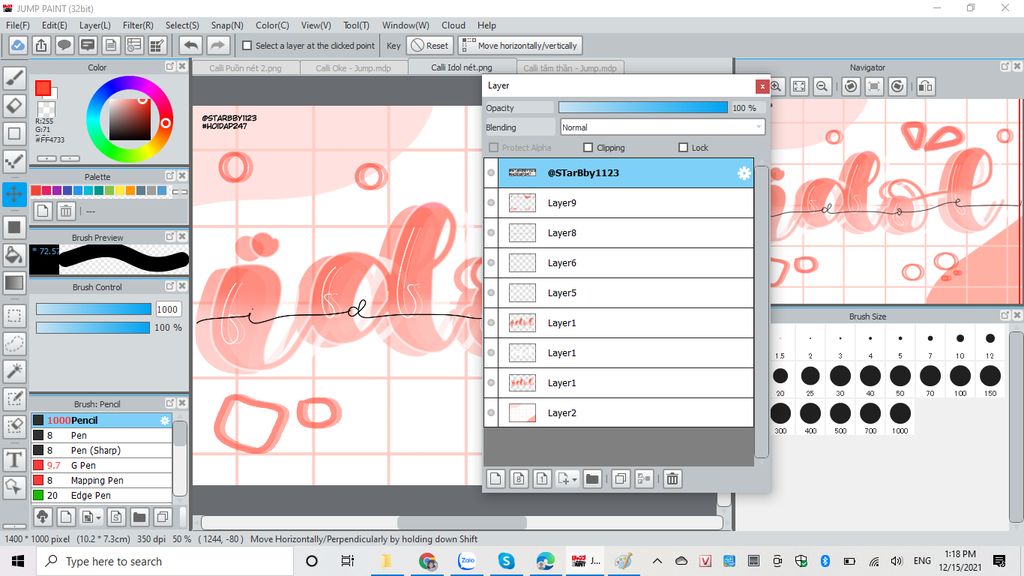Open Skype from the taskbar
Image resolution: width=1024 pixels, height=576 pixels.
506,561
